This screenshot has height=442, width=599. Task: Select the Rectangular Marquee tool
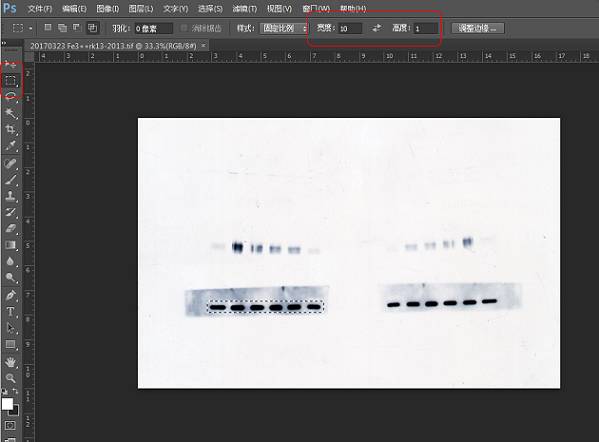click(x=10, y=80)
